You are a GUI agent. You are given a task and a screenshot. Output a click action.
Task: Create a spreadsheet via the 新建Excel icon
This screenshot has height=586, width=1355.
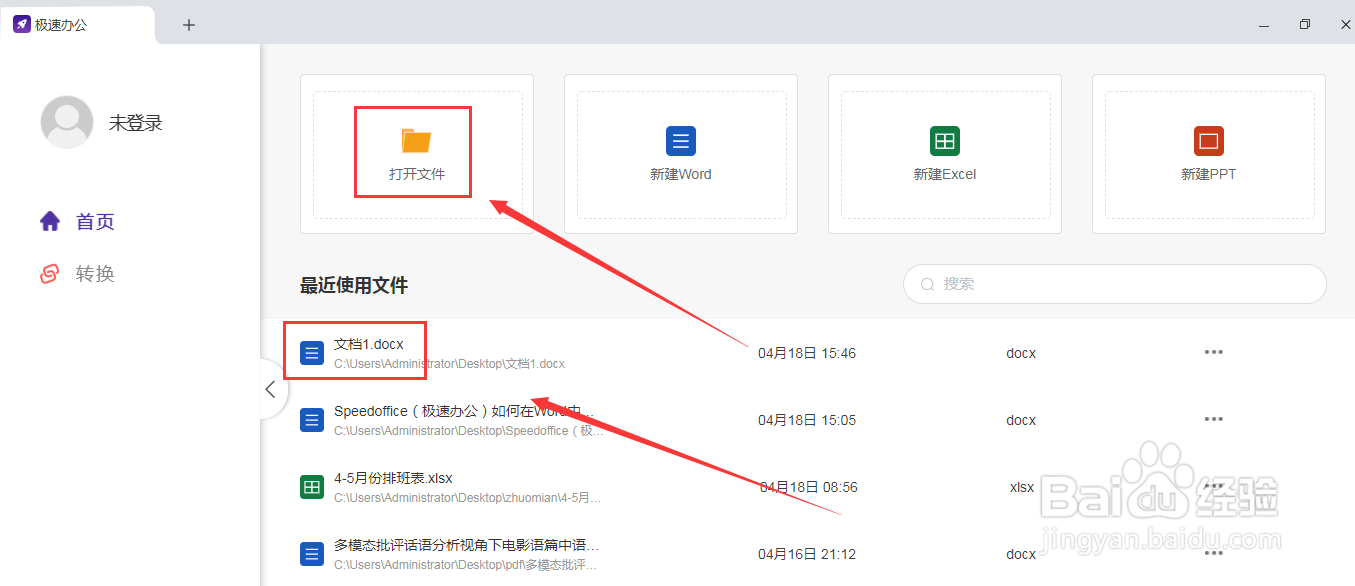click(944, 141)
